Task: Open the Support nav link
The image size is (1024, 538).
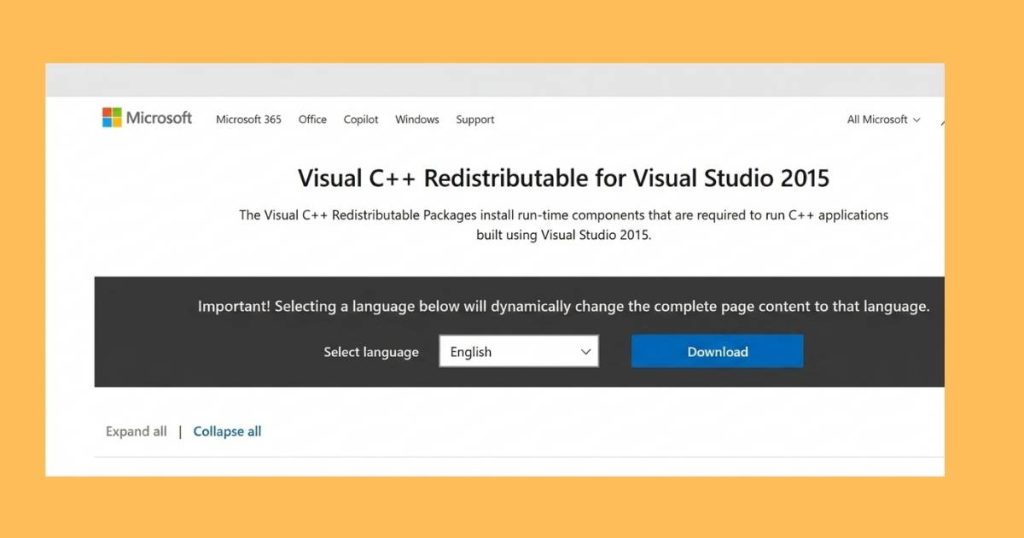Action: 475,119
